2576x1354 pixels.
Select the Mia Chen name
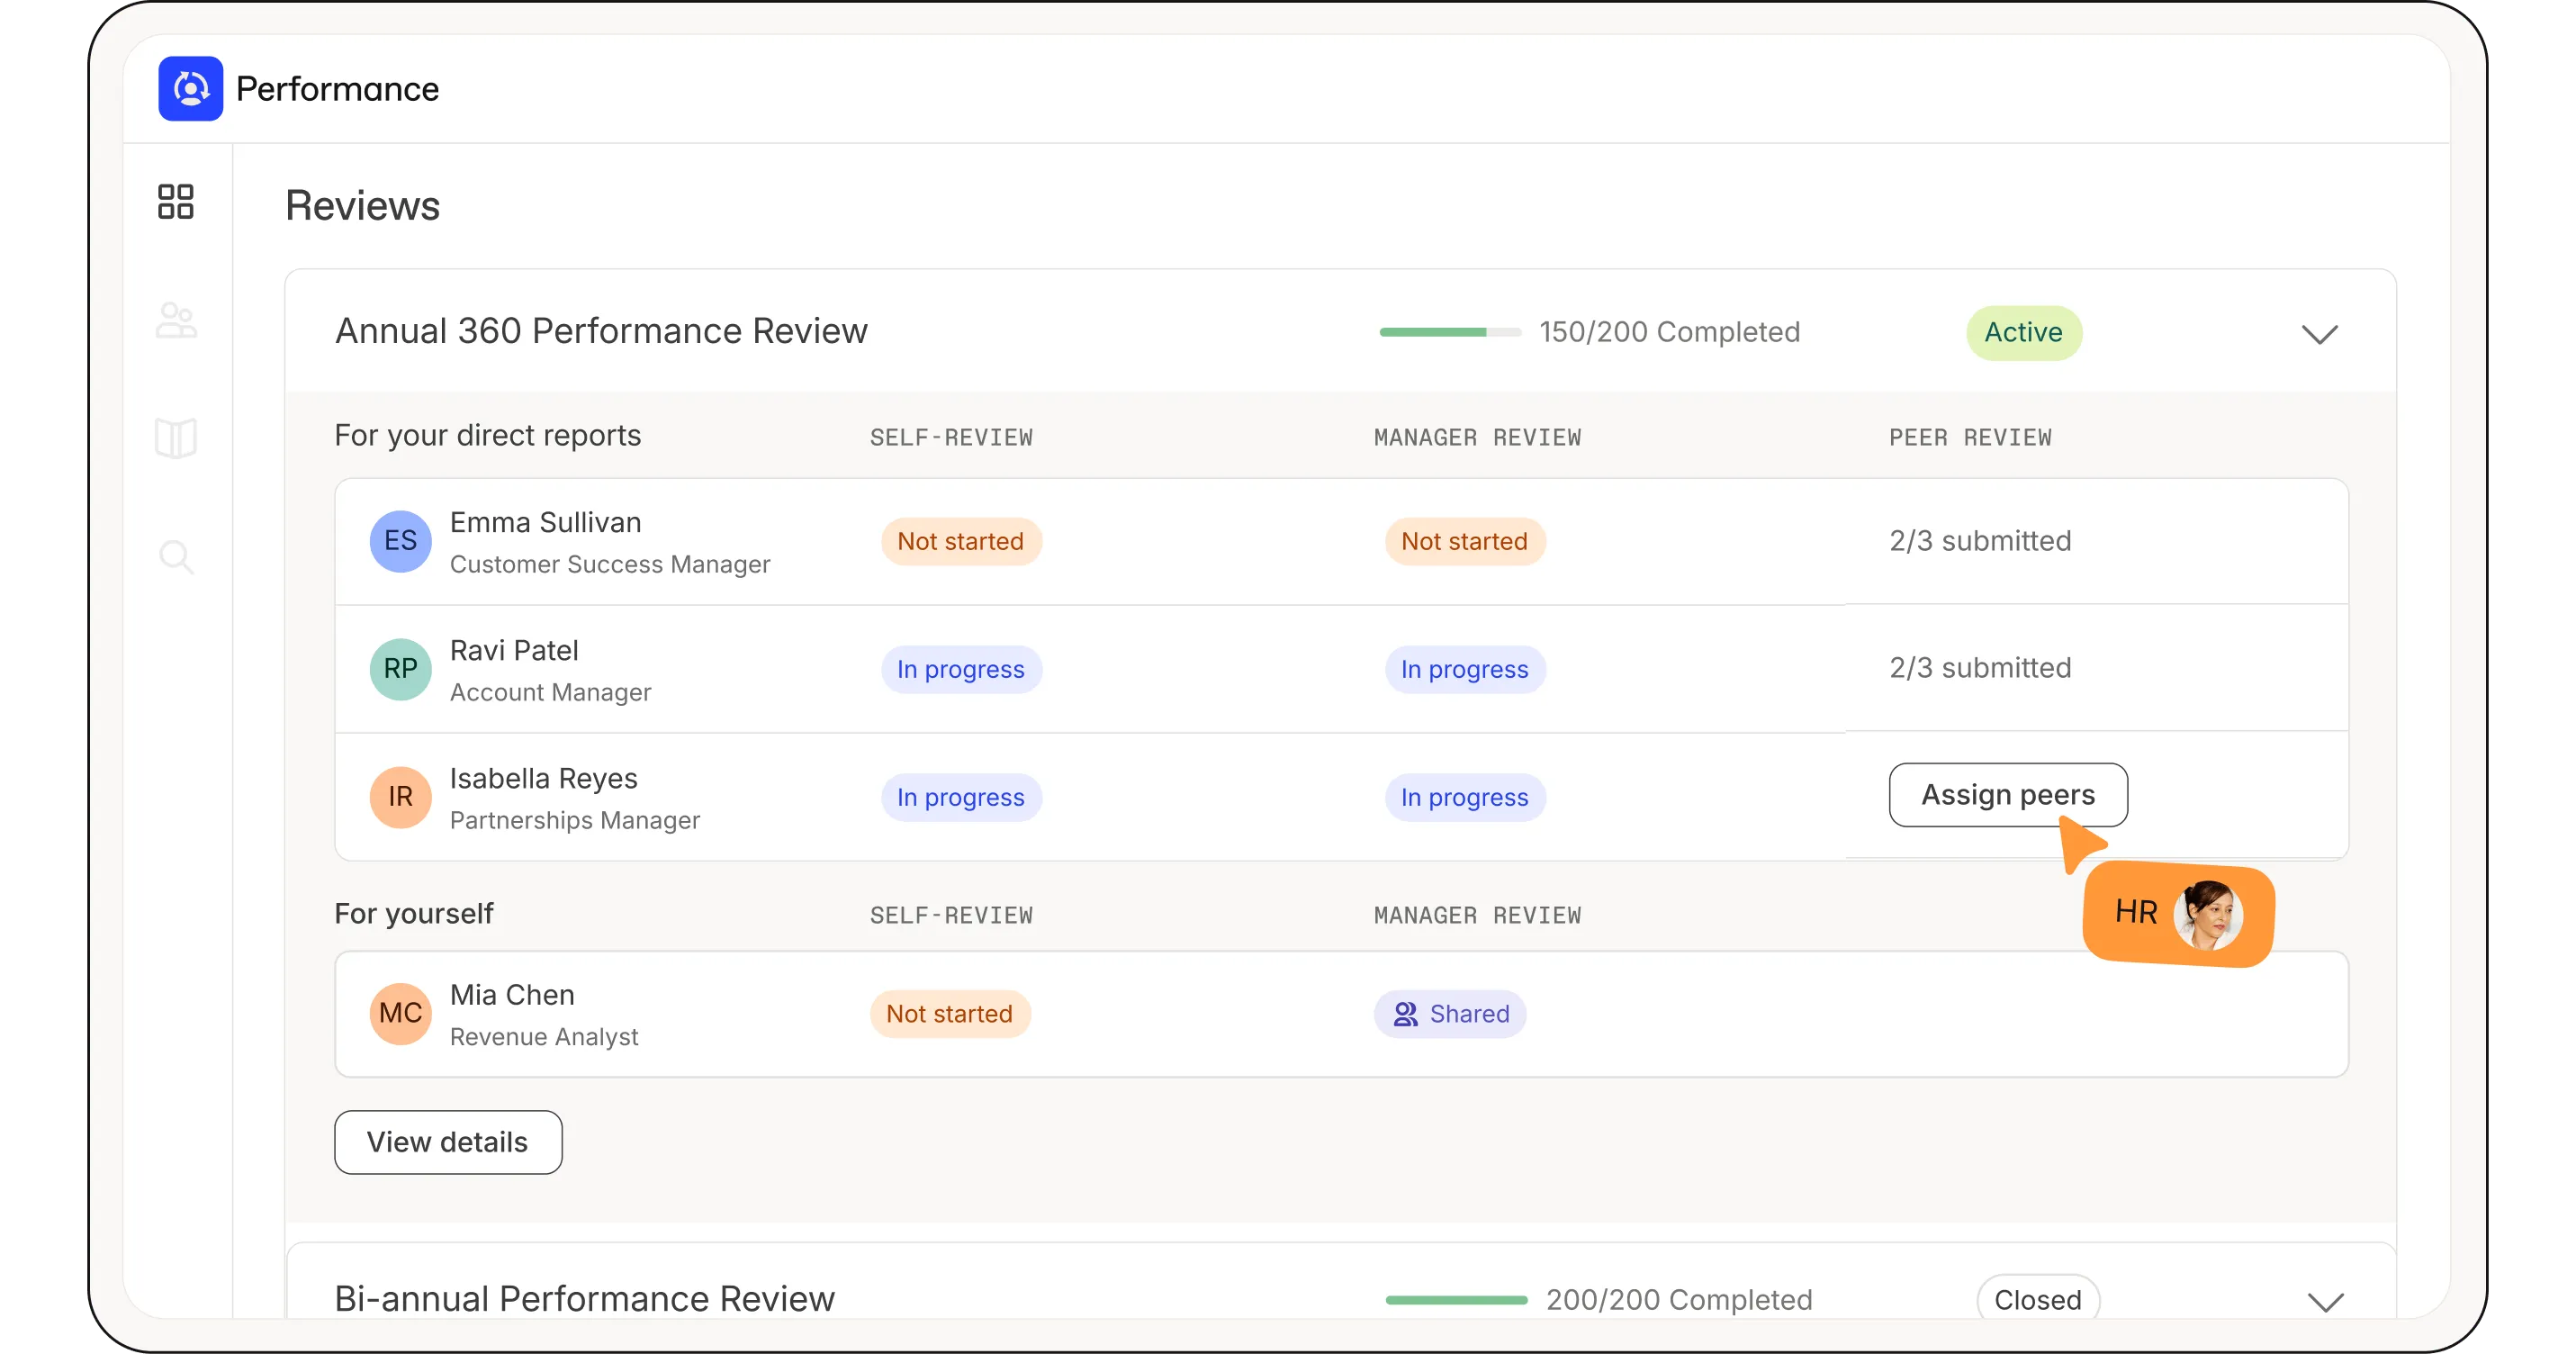(x=512, y=994)
